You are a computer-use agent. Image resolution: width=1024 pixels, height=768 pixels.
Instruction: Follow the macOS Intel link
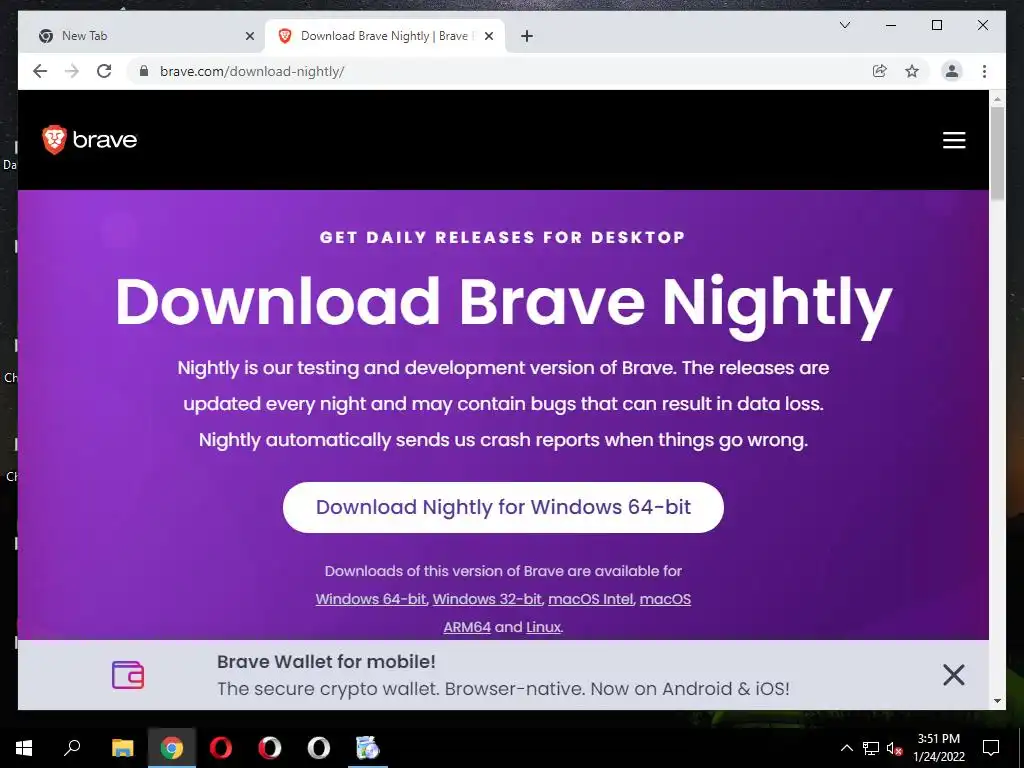pos(590,599)
